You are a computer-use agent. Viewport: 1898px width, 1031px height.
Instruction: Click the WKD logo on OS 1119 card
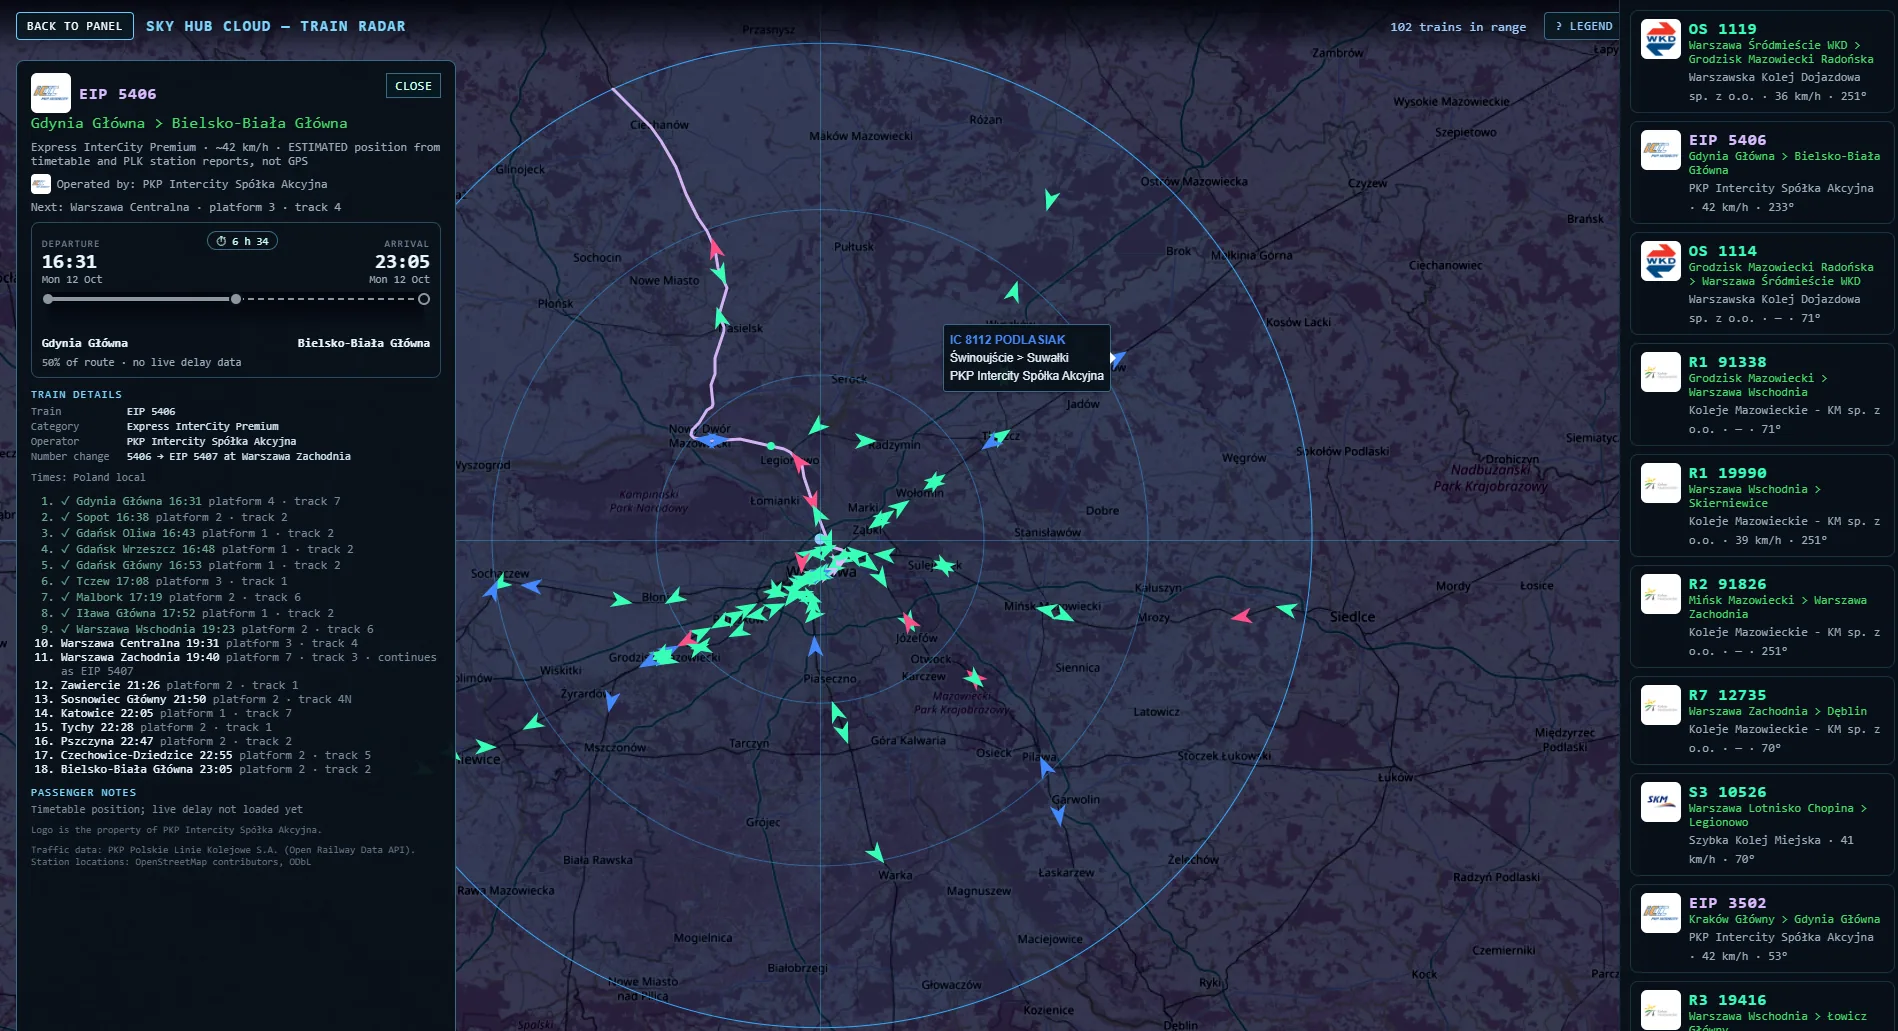pos(1661,40)
